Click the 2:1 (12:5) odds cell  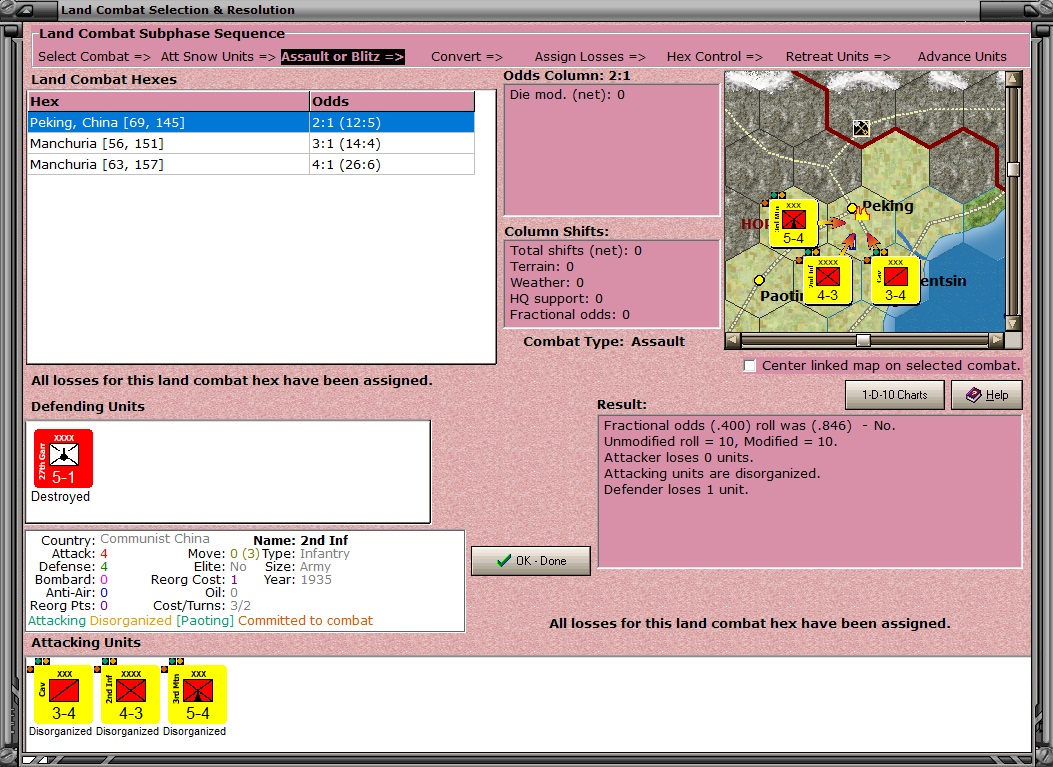pyautogui.click(x=392, y=122)
